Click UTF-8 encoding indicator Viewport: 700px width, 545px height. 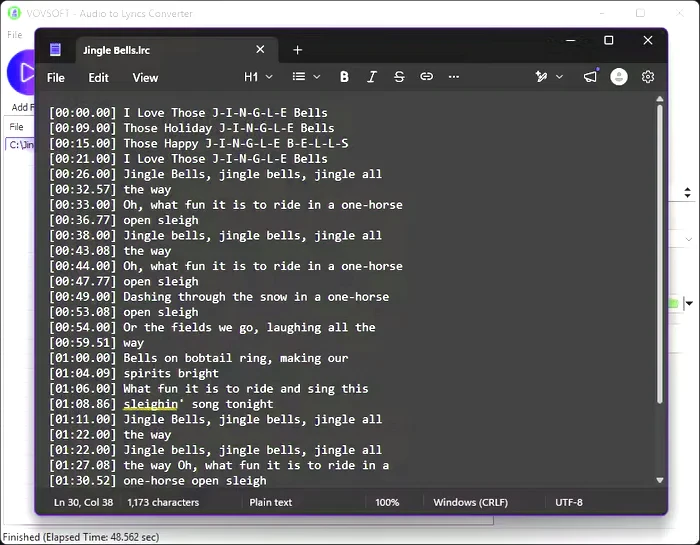pyautogui.click(x=569, y=503)
